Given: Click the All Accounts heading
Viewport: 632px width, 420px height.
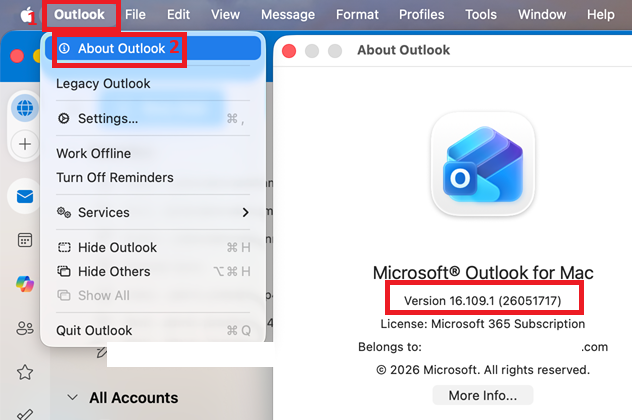Looking at the screenshot, I should pos(133,398).
